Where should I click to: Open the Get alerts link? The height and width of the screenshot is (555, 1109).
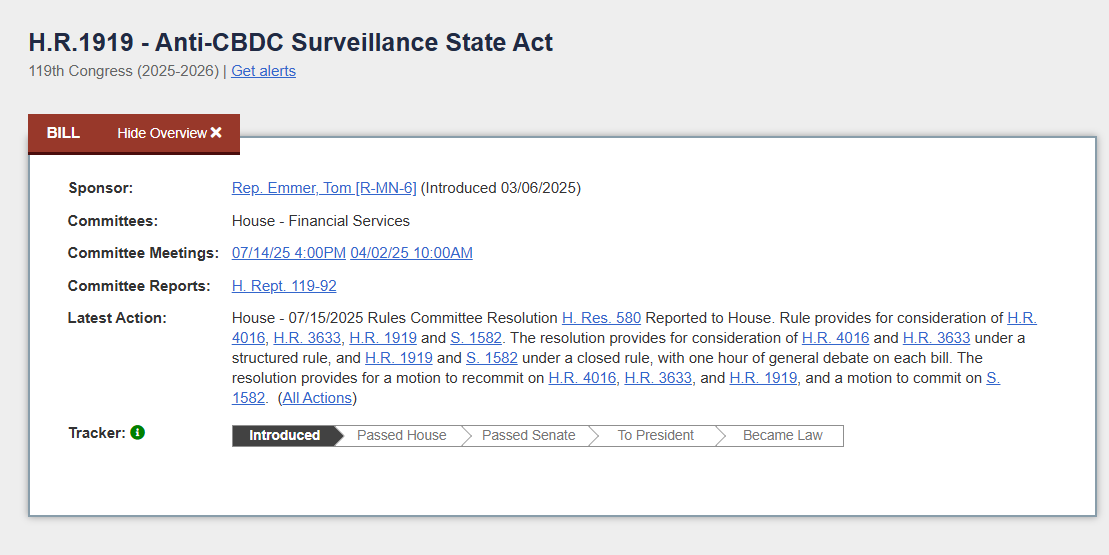pos(263,71)
